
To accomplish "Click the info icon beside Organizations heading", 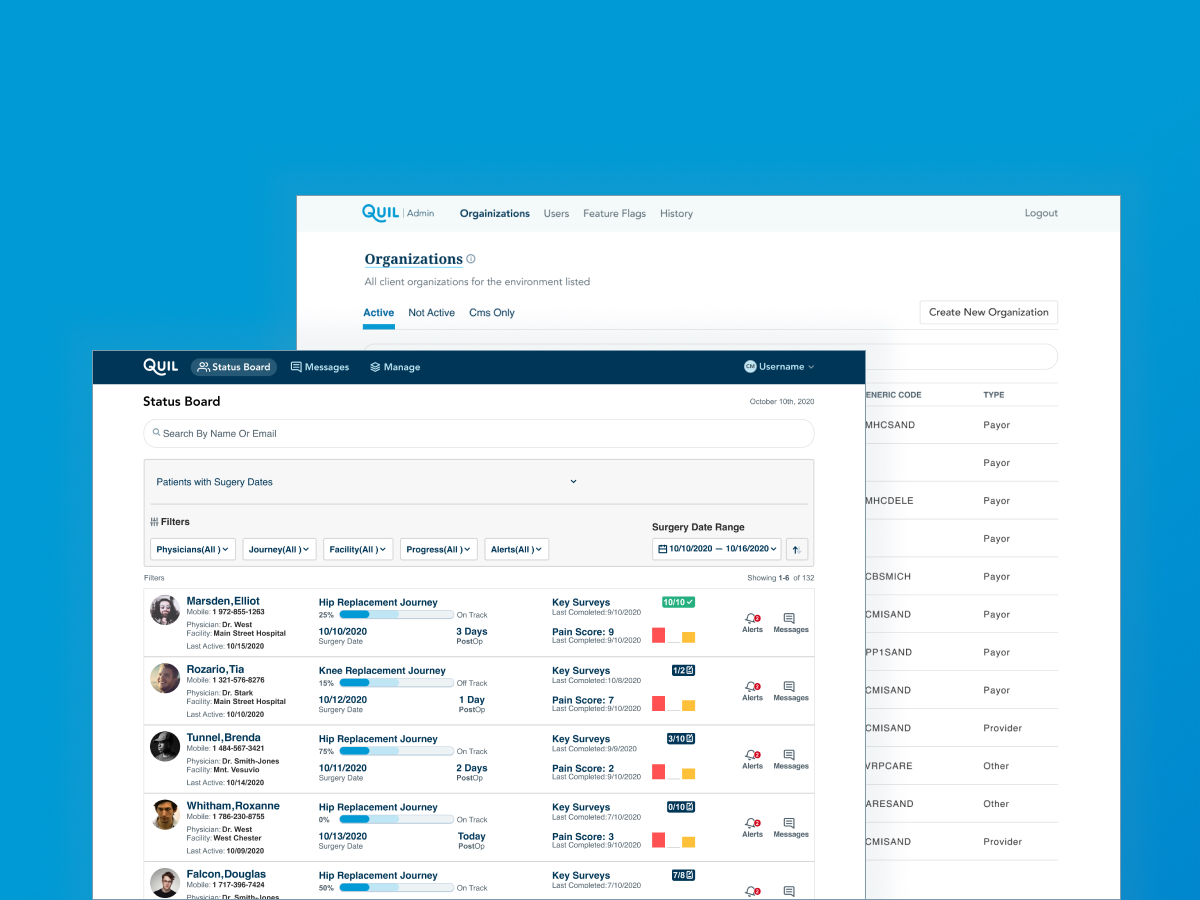I will (471, 259).
